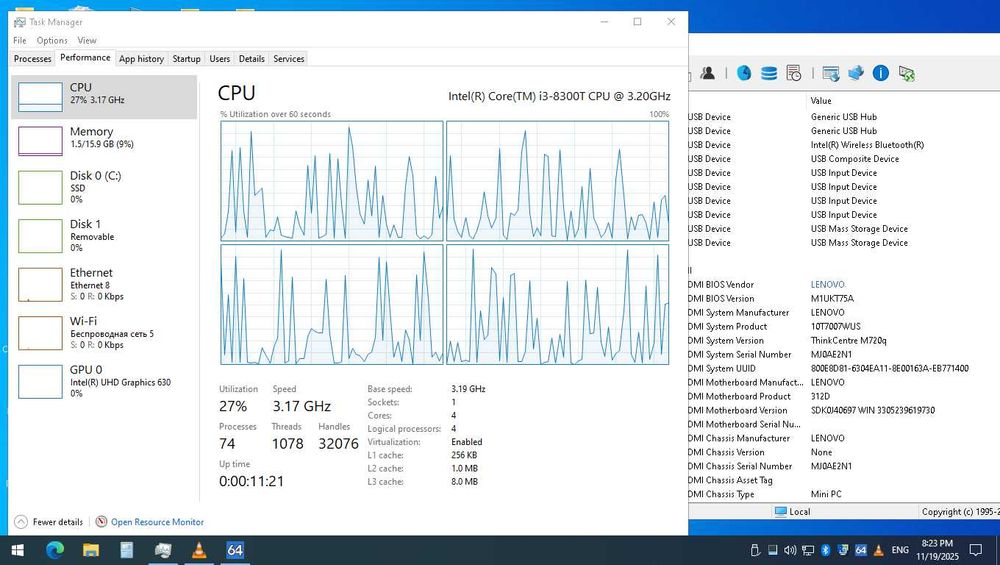Select the Intel(R) Wireless Bluetooth(R) USB row
Viewport: 1000px width, 565px height.
coord(844,145)
